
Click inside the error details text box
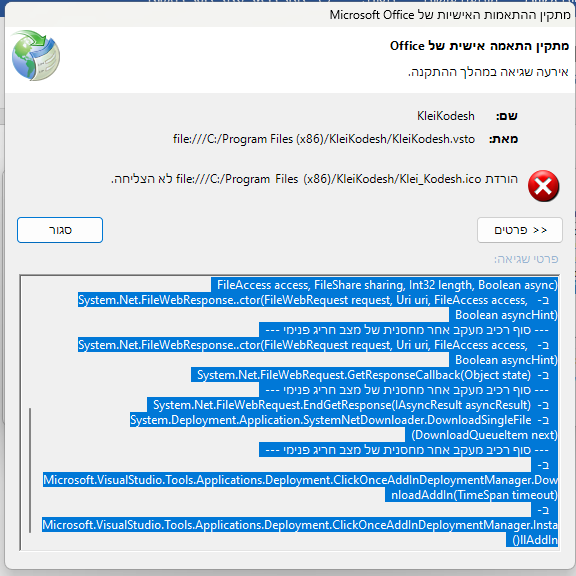[x=290, y=413]
